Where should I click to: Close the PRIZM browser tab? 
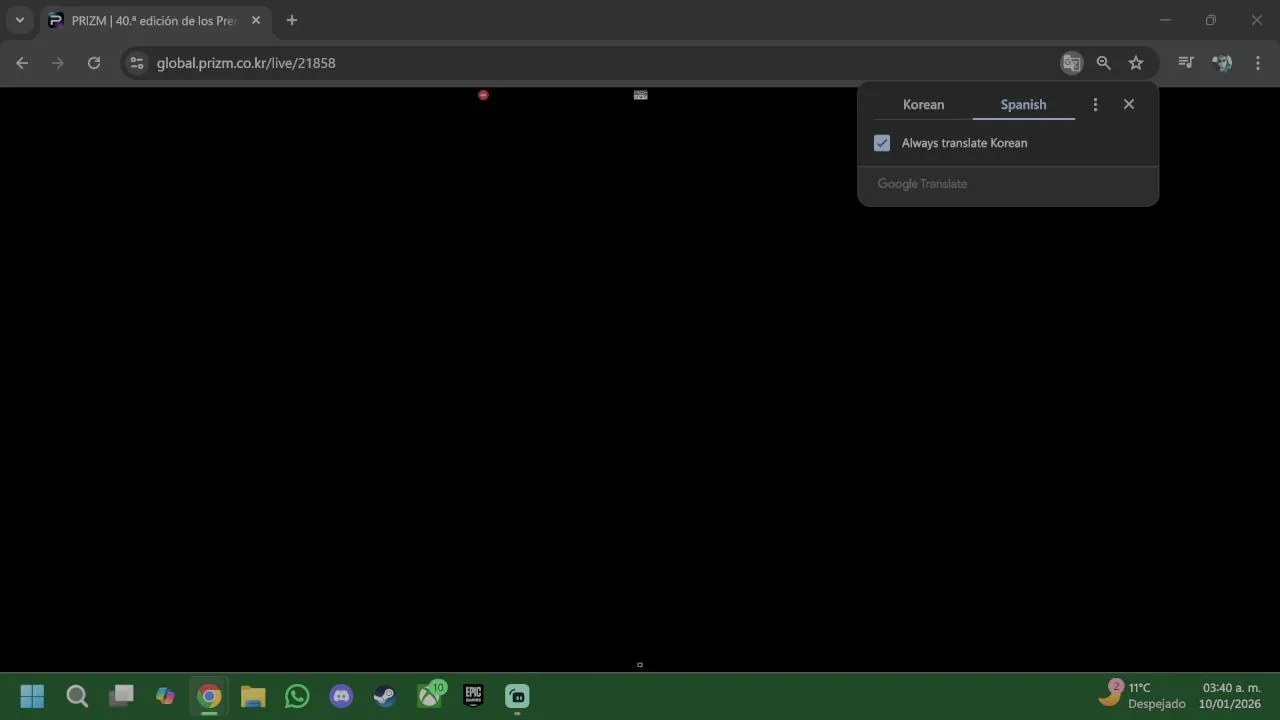click(256, 20)
